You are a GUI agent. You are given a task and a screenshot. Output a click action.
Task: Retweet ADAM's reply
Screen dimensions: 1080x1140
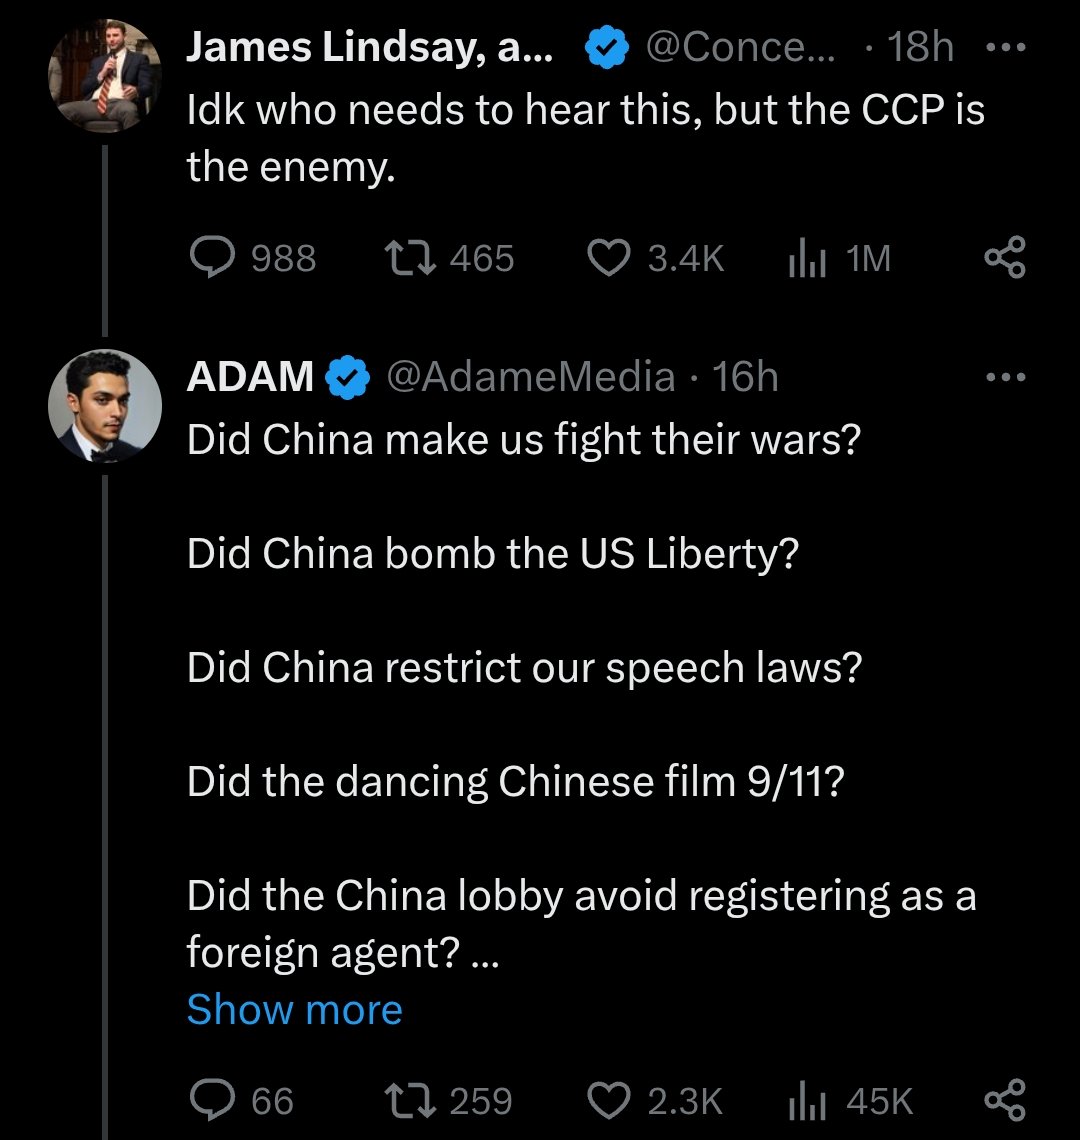[410, 1100]
